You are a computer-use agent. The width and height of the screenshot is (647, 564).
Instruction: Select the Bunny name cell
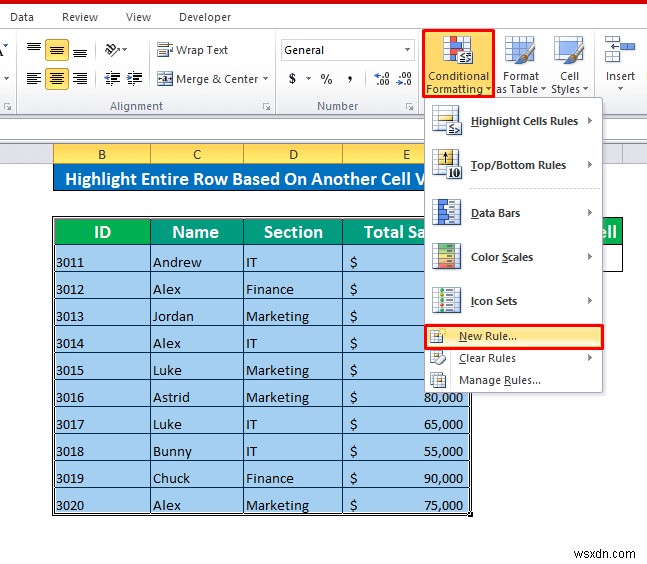click(x=197, y=447)
